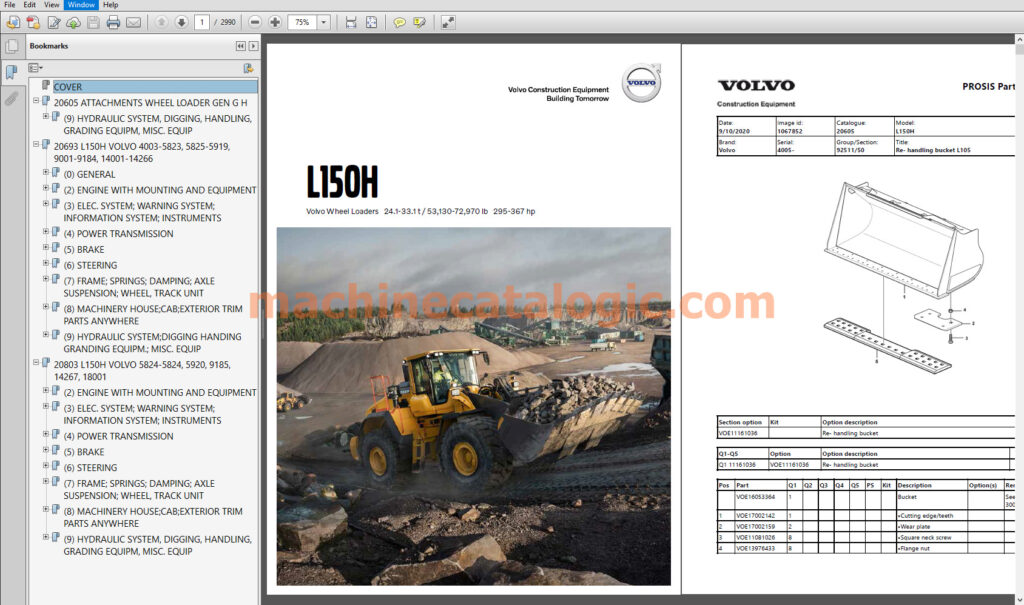This screenshot has height=605, width=1024.
Task: Collapse the Bookmarks pane with double-arrow button
Action: click(x=241, y=46)
